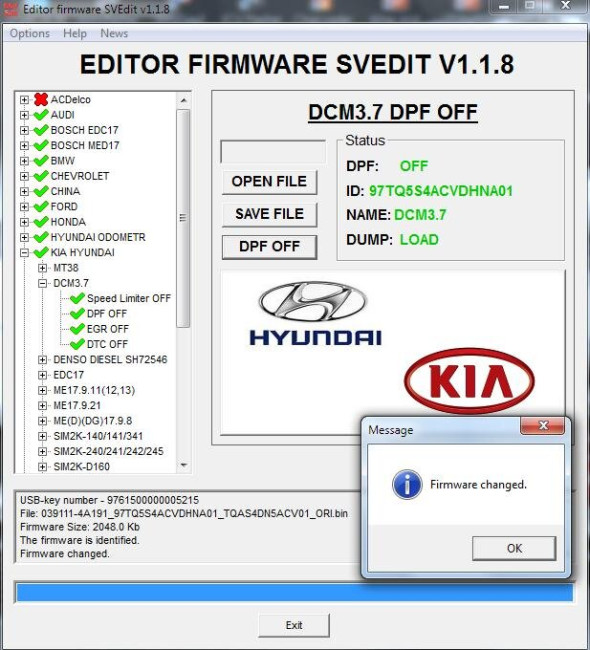Click the KIA logo image

469,381
